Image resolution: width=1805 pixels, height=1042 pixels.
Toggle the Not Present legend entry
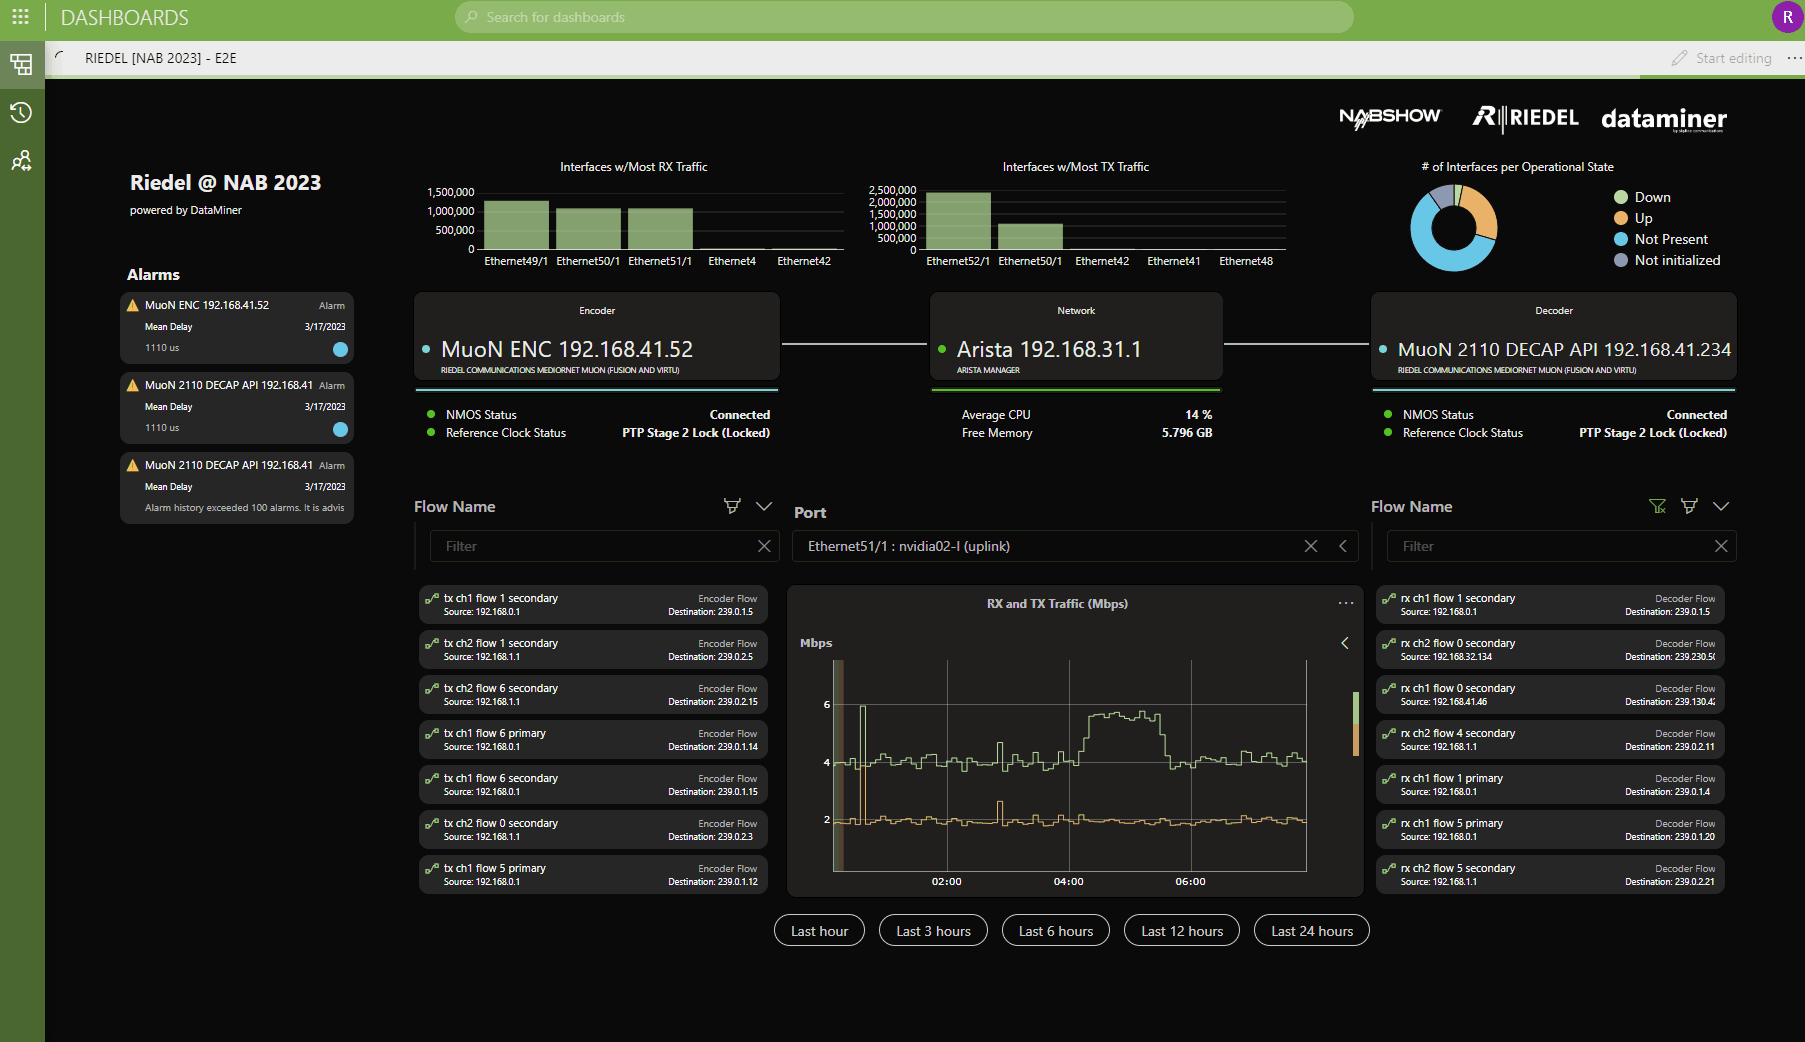(x=1661, y=239)
